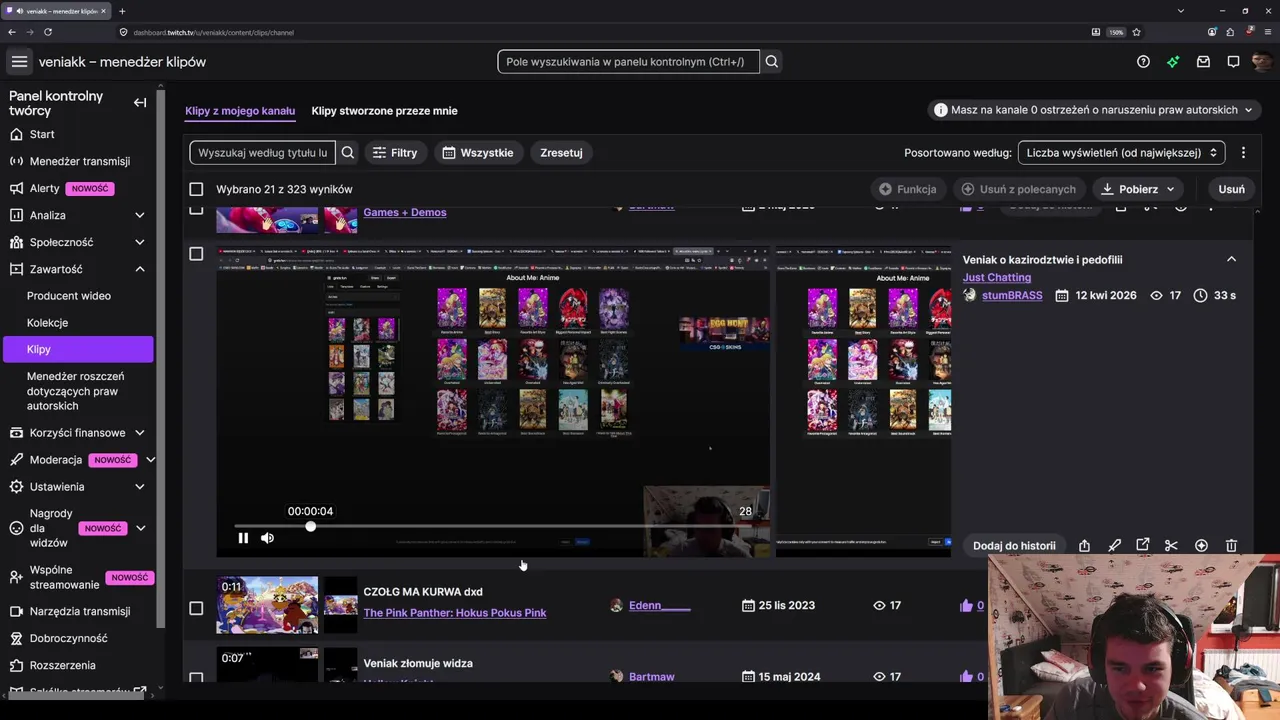This screenshot has height=720, width=1280.
Task: Open the sort-by Liczba wyświetleń dropdown
Action: point(1121,153)
